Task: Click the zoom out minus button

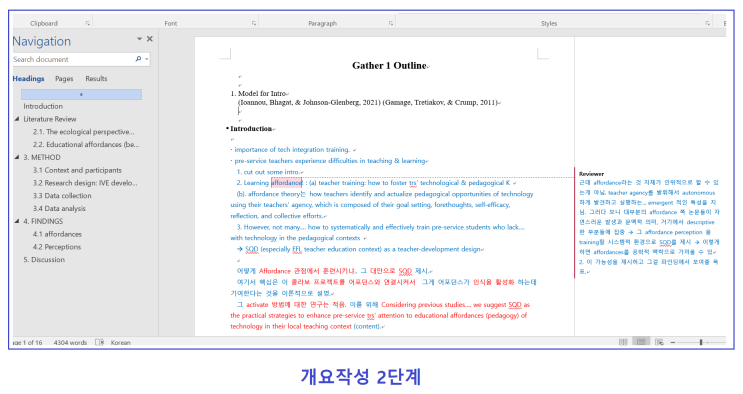Action: click(673, 342)
